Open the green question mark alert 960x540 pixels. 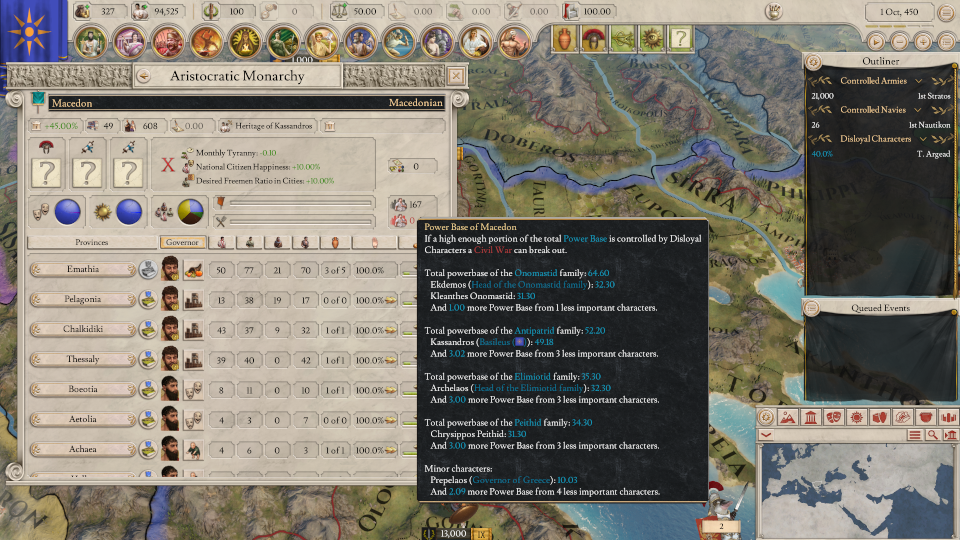click(680, 39)
